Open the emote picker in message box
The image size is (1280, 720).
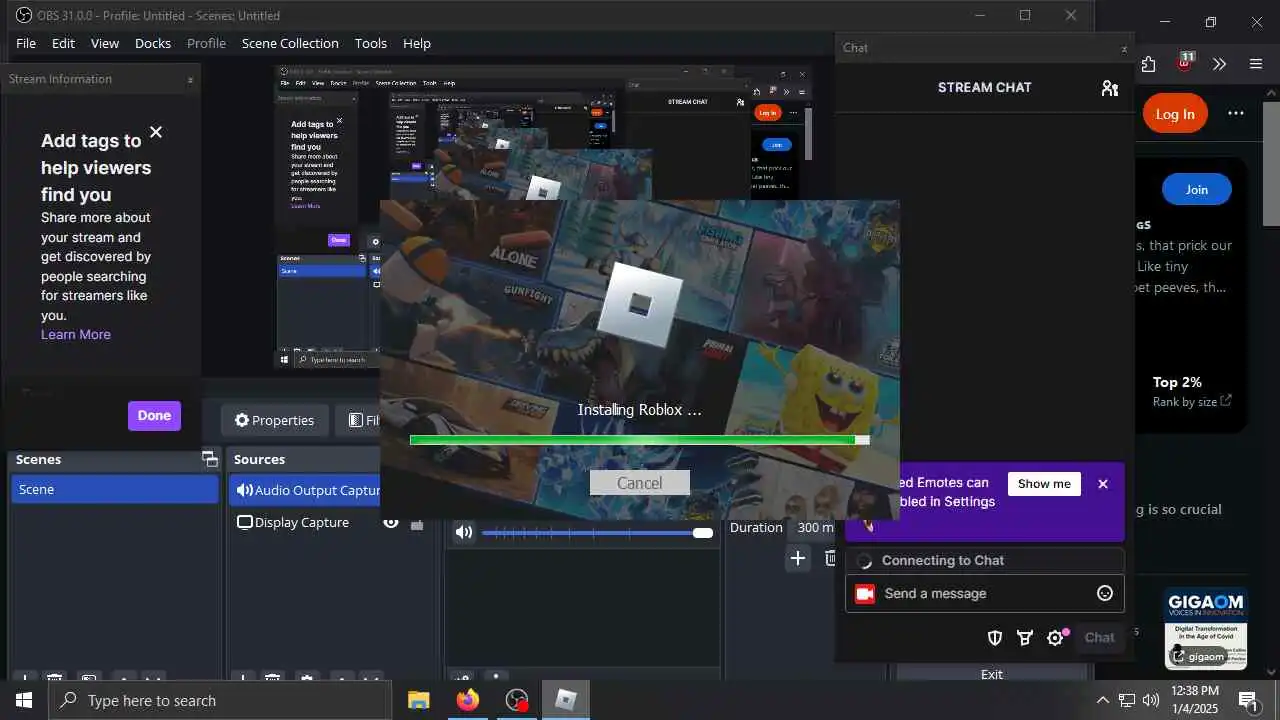pyautogui.click(x=1105, y=593)
